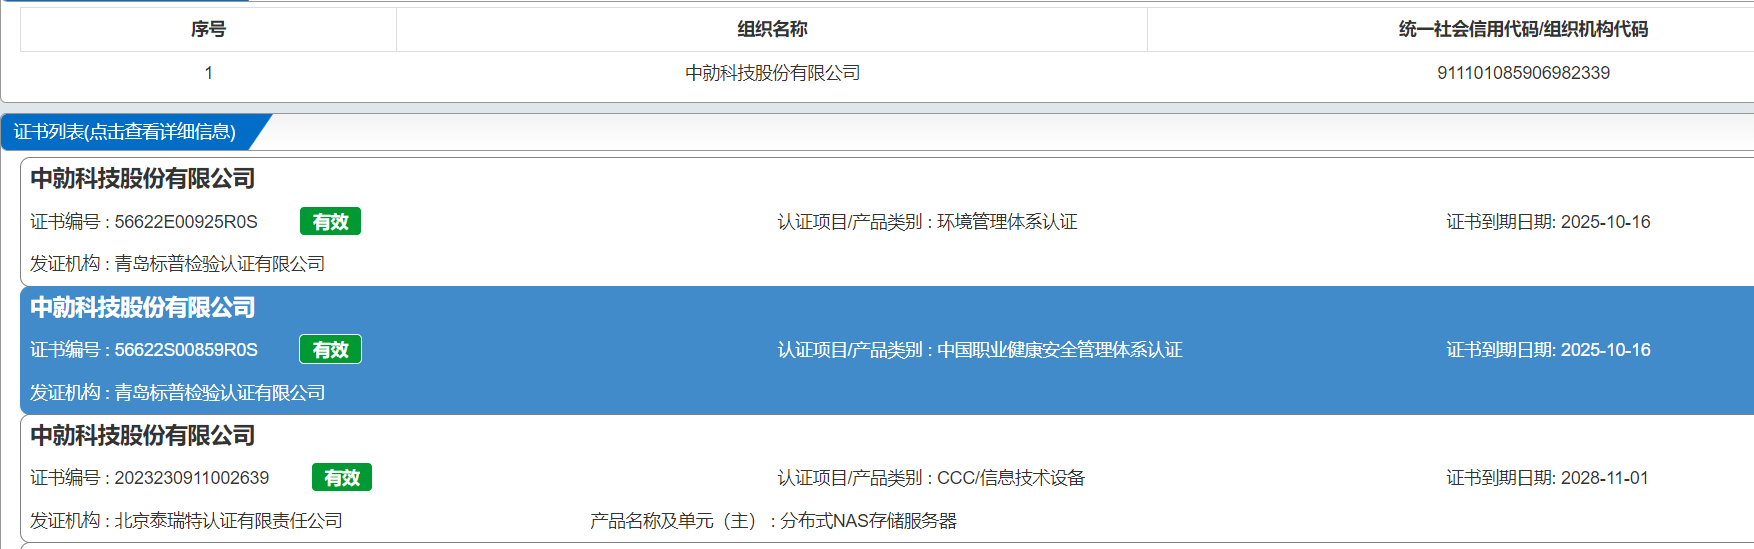This screenshot has height=549, width=1754.
Task: Open highlighted card title for 职业健康安全 certificate
Action: click(143, 307)
